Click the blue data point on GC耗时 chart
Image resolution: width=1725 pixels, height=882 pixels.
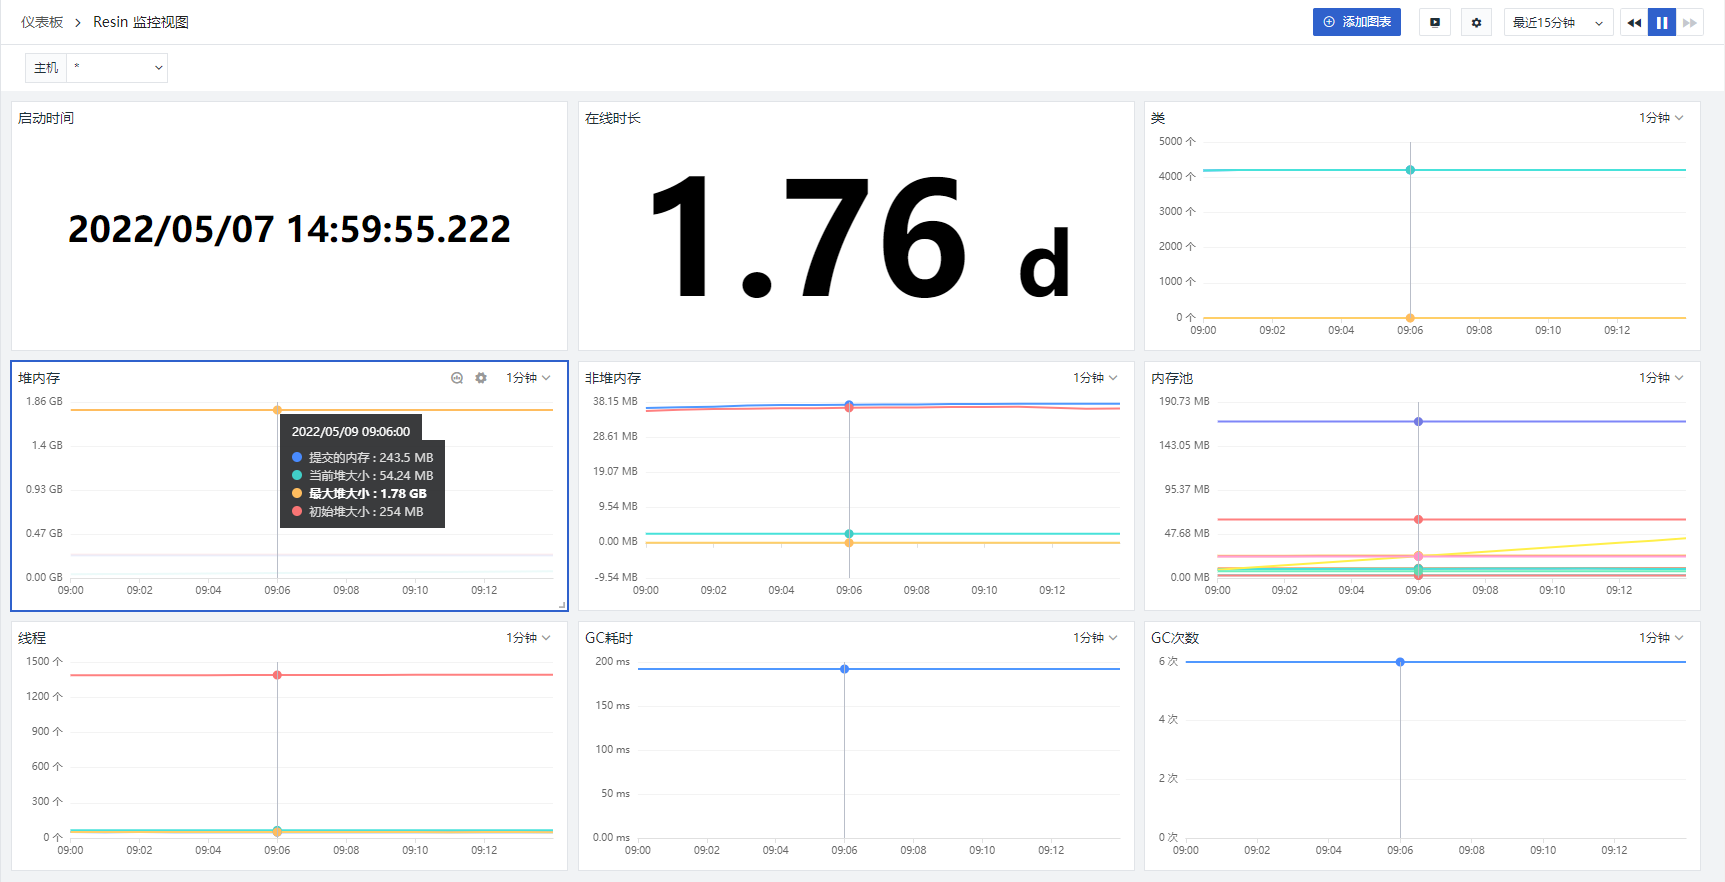click(845, 669)
